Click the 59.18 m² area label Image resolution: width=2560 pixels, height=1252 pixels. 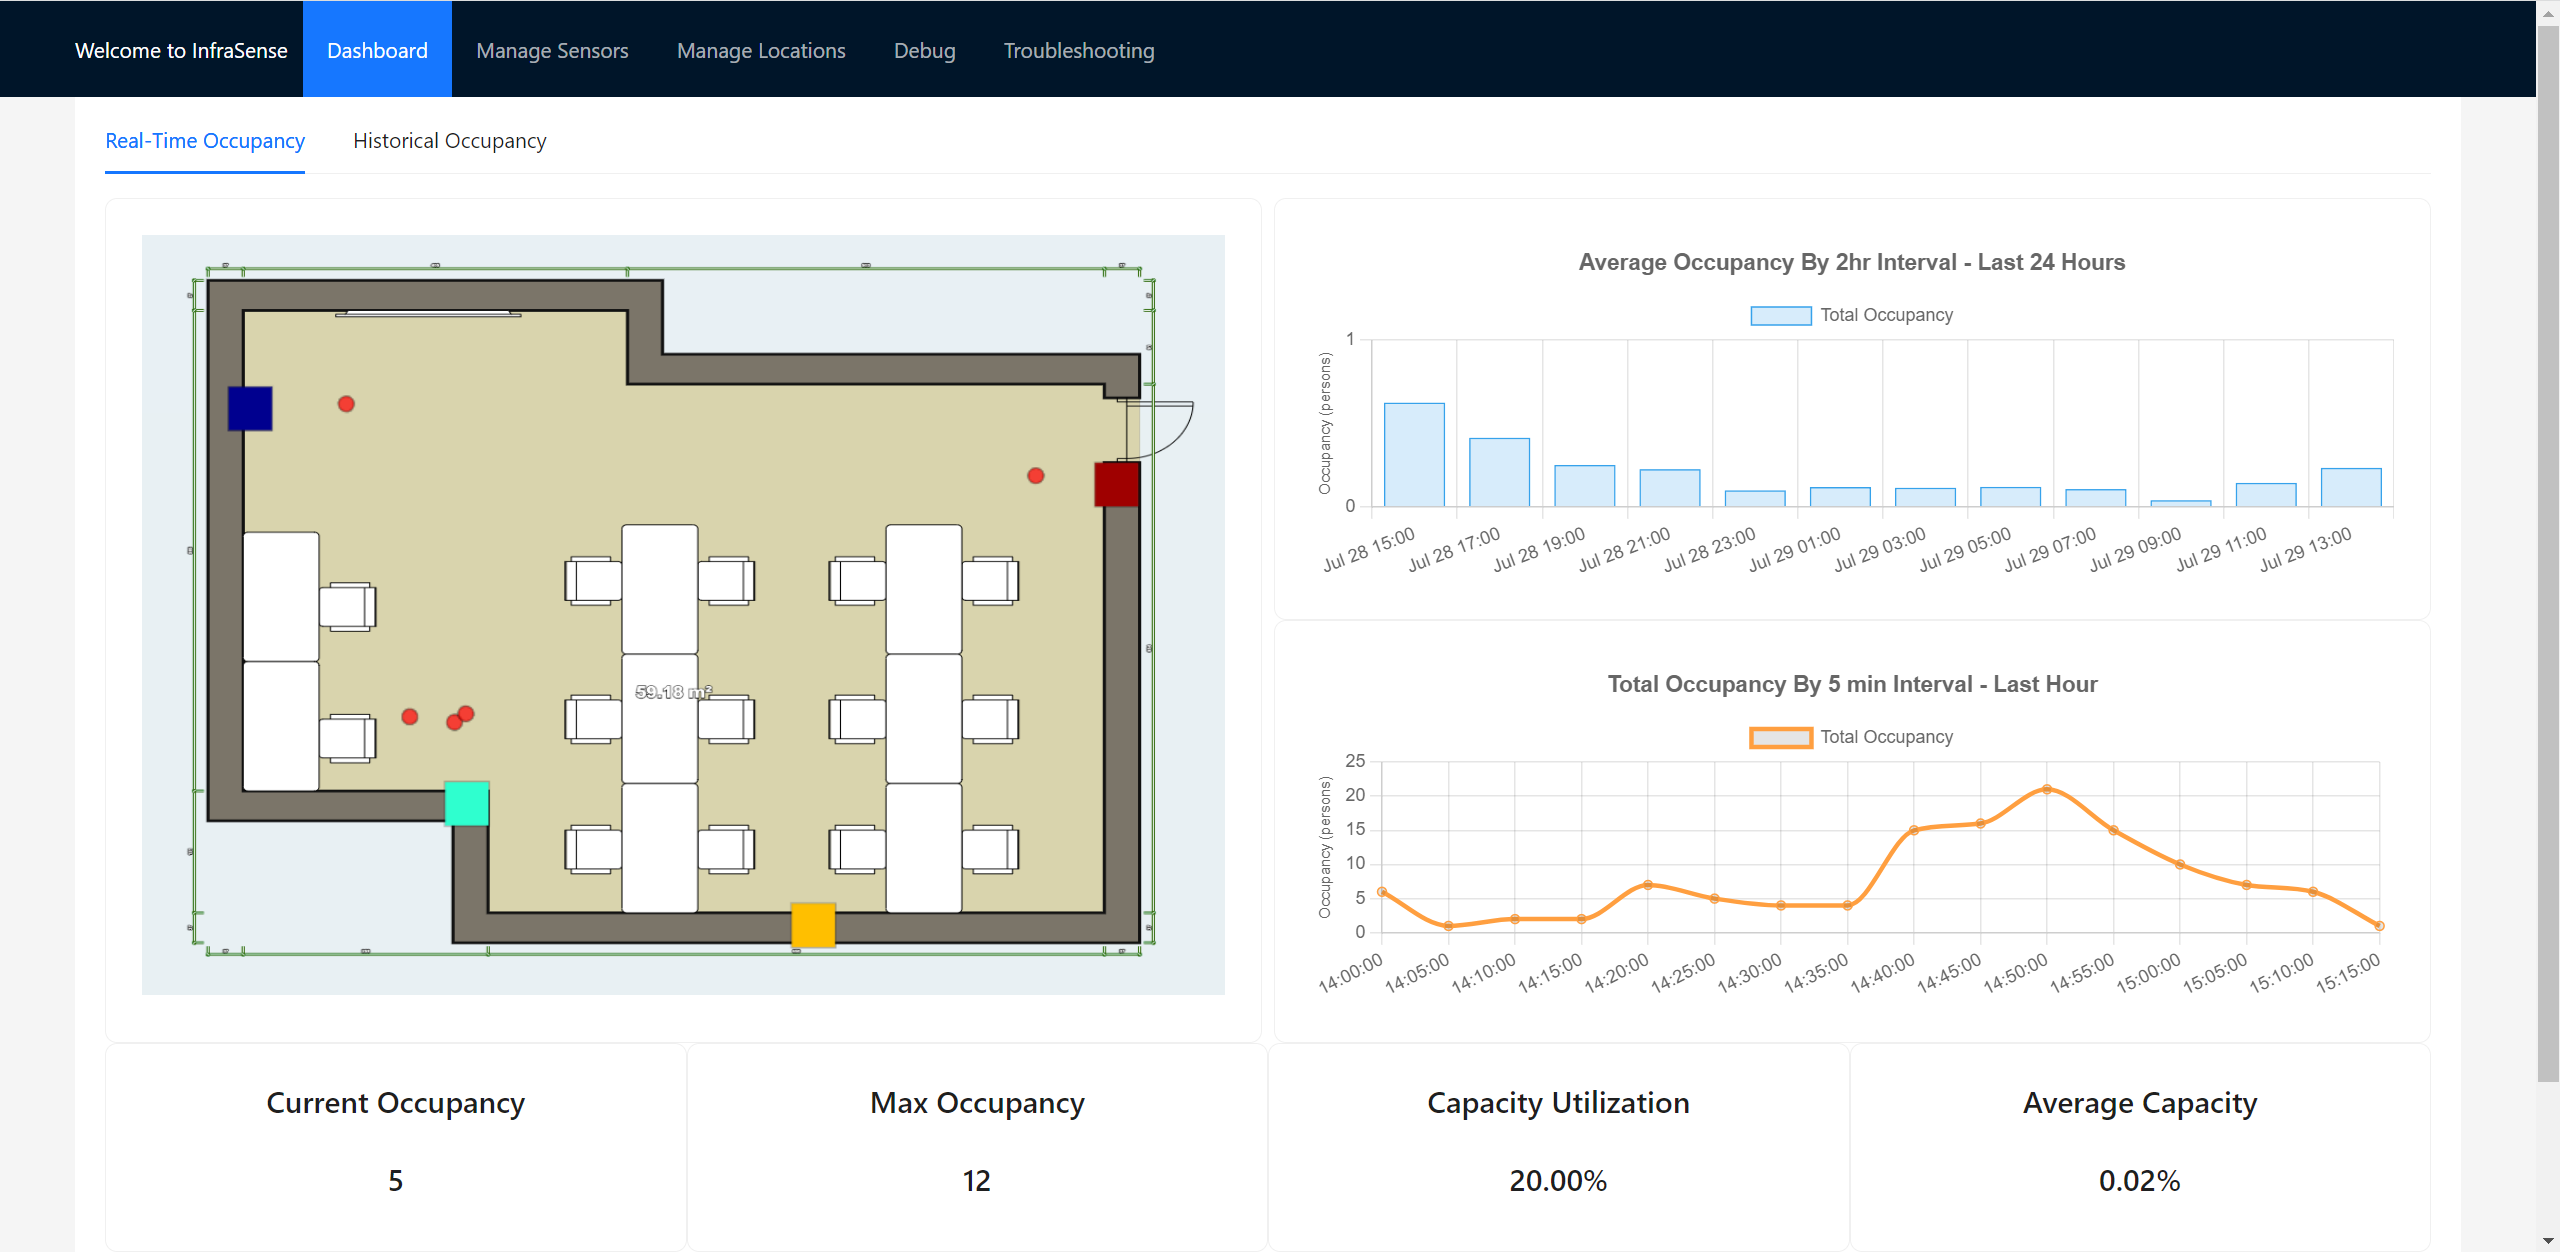tap(674, 692)
